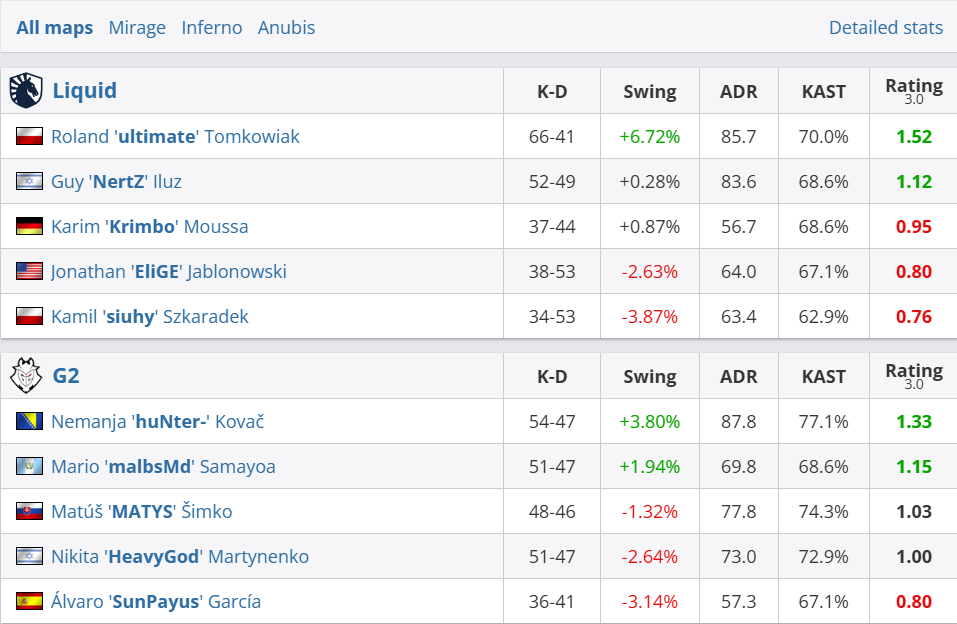957x624 pixels.
Task: Switch to the Mirage map tab
Action: (x=137, y=27)
